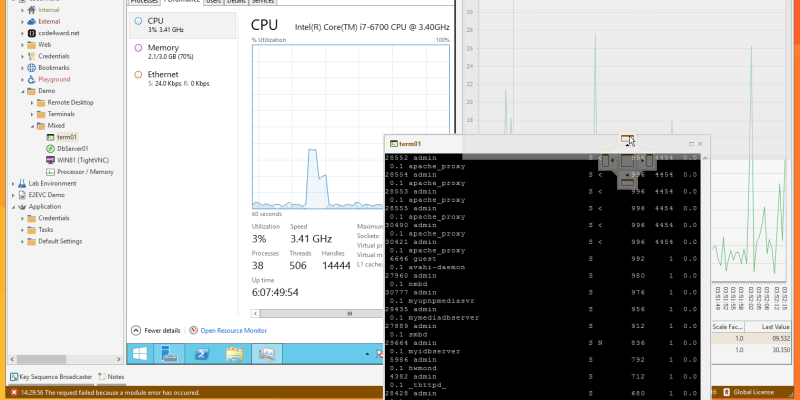Switch to the Users tab in Task Manager
Viewport: 800px width, 400px height.
pyautogui.click(x=212, y=3)
